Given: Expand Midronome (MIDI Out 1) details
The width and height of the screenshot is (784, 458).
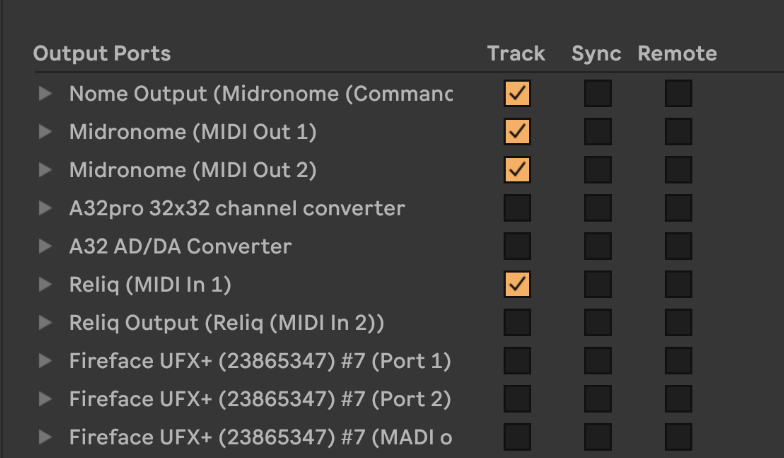Looking at the screenshot, I should click(44, 132).
